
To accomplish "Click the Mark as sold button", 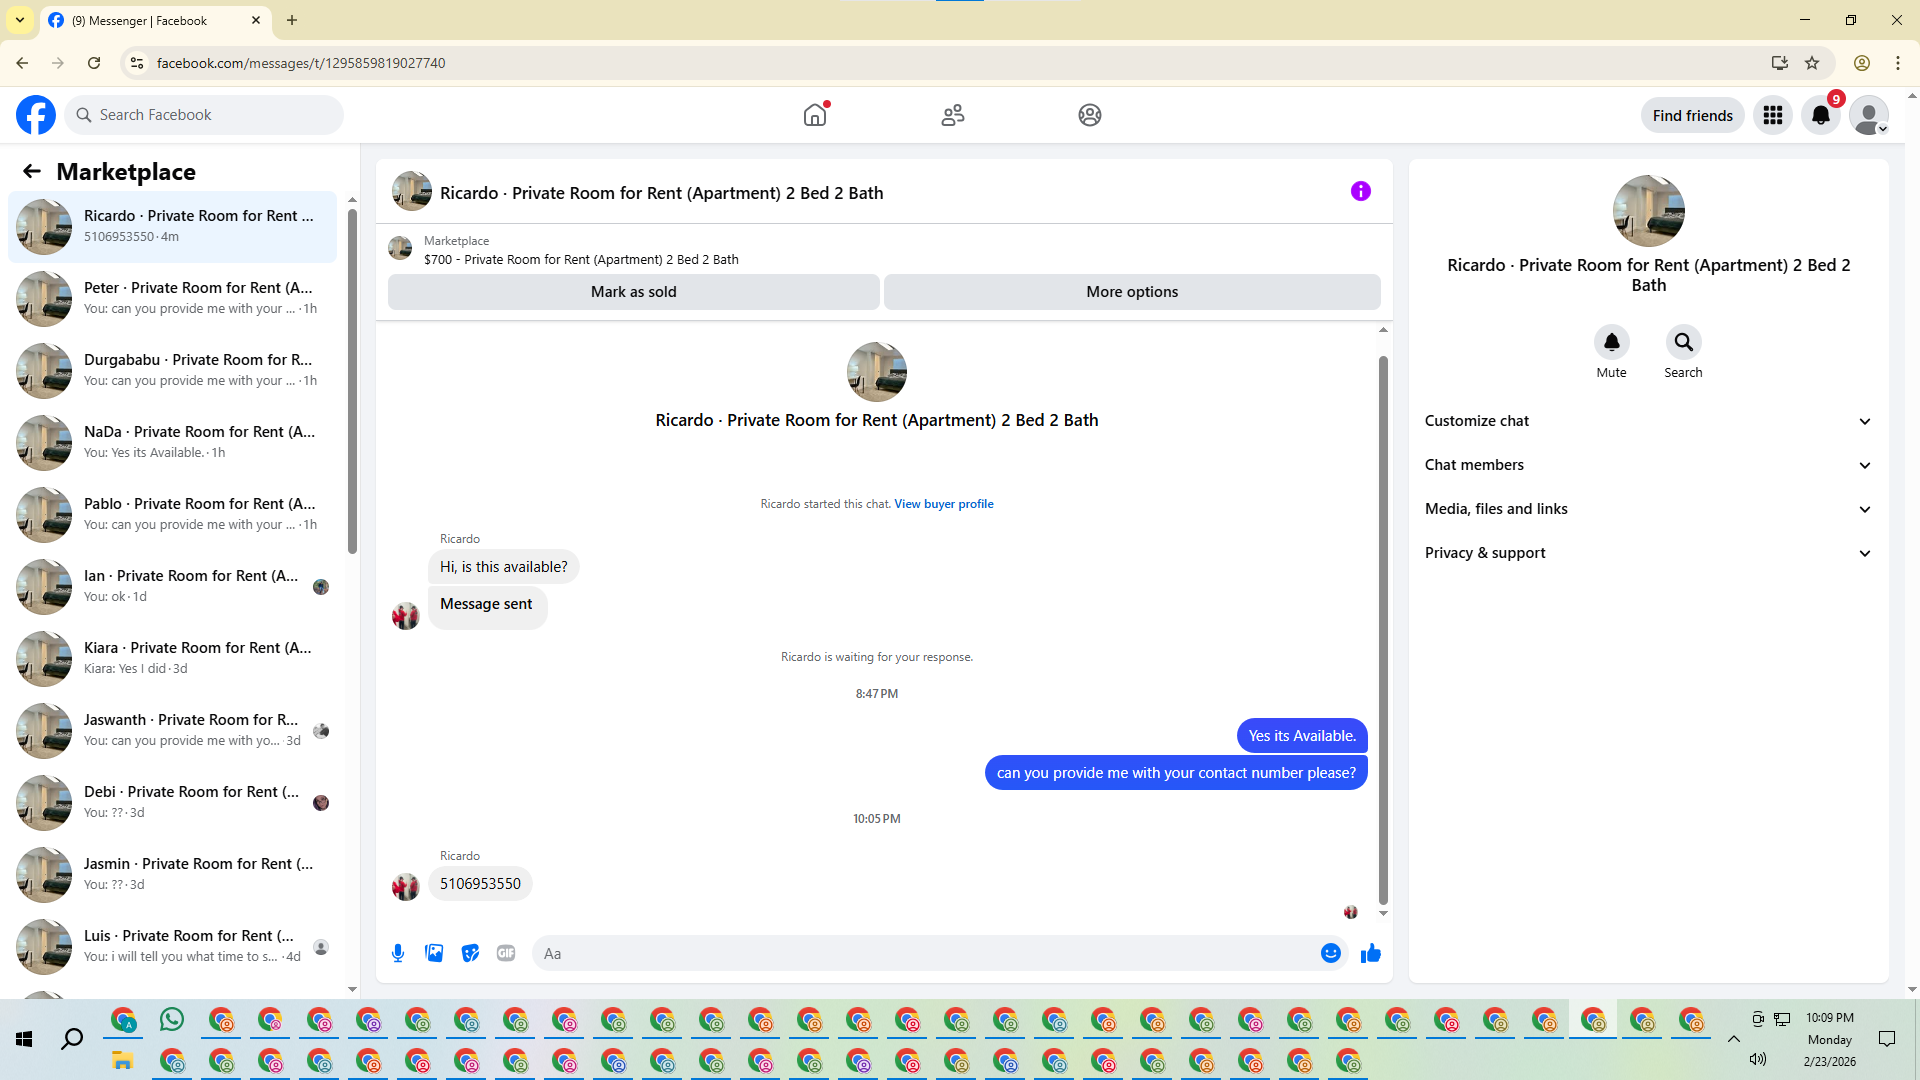I will (x=633, y=292).
